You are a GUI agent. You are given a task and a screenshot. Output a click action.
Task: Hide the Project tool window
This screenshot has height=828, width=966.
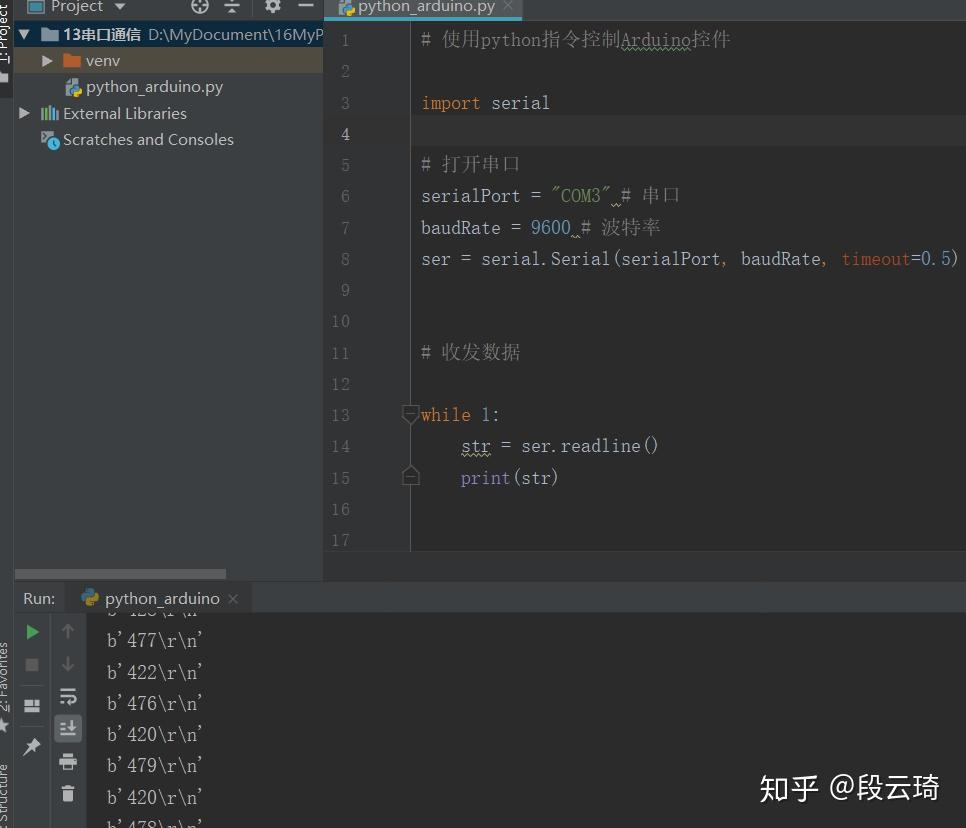tap(305, 7)
